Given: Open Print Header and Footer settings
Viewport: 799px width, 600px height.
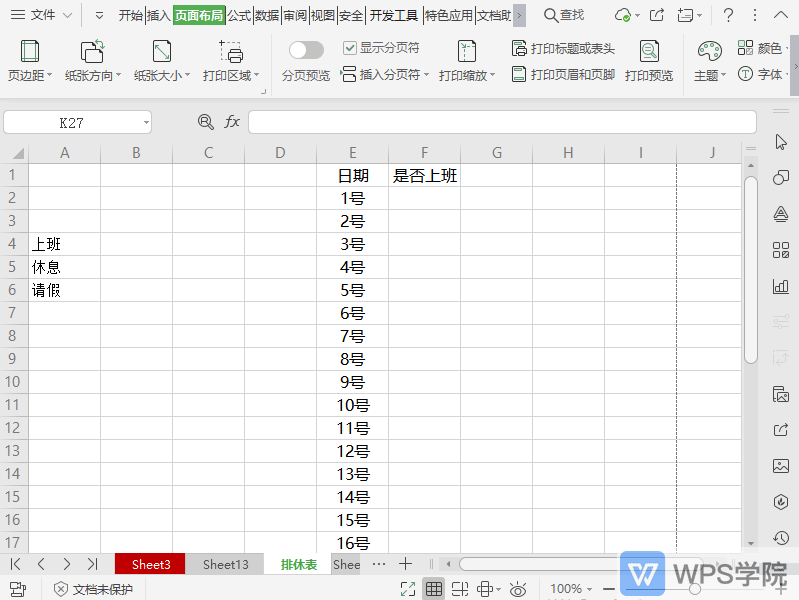Looking at the screenshot, I should (x=563, y=75).
